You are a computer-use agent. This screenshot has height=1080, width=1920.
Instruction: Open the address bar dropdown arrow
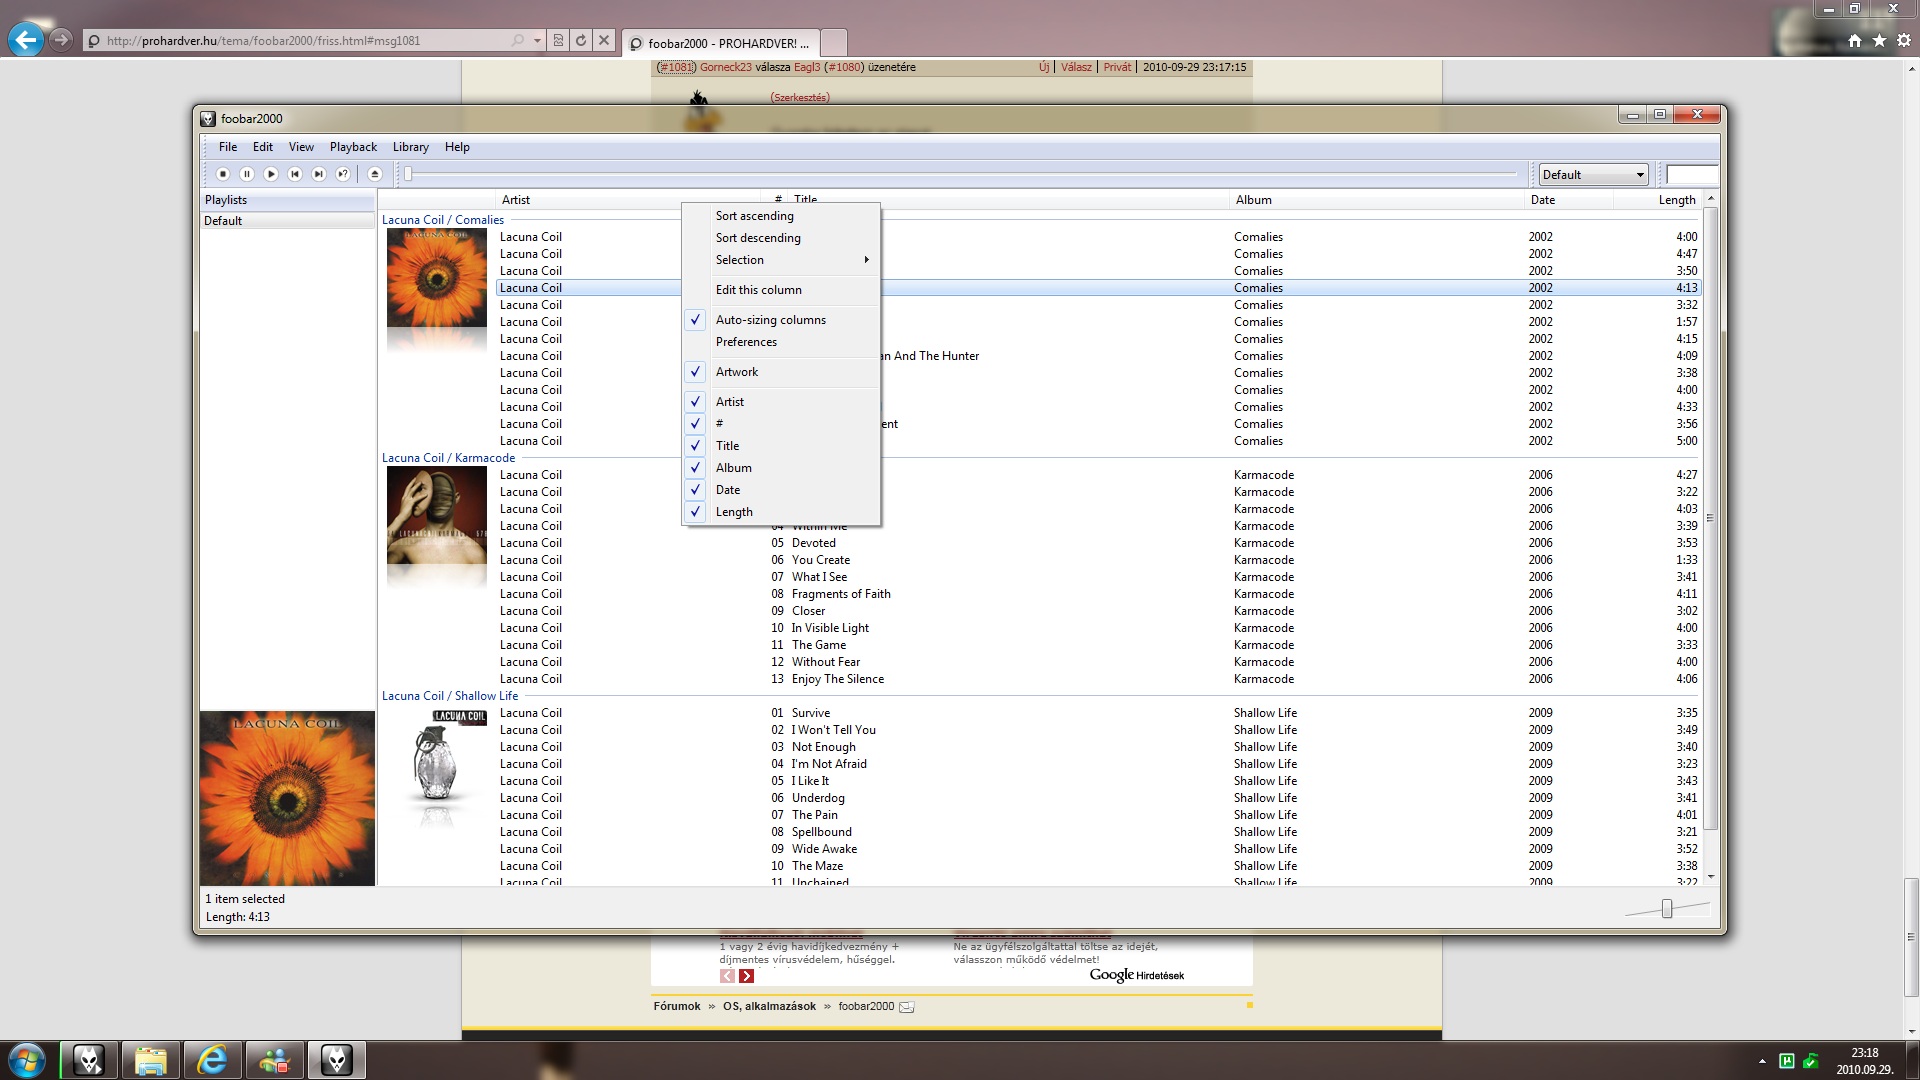(x=538, y=41)
